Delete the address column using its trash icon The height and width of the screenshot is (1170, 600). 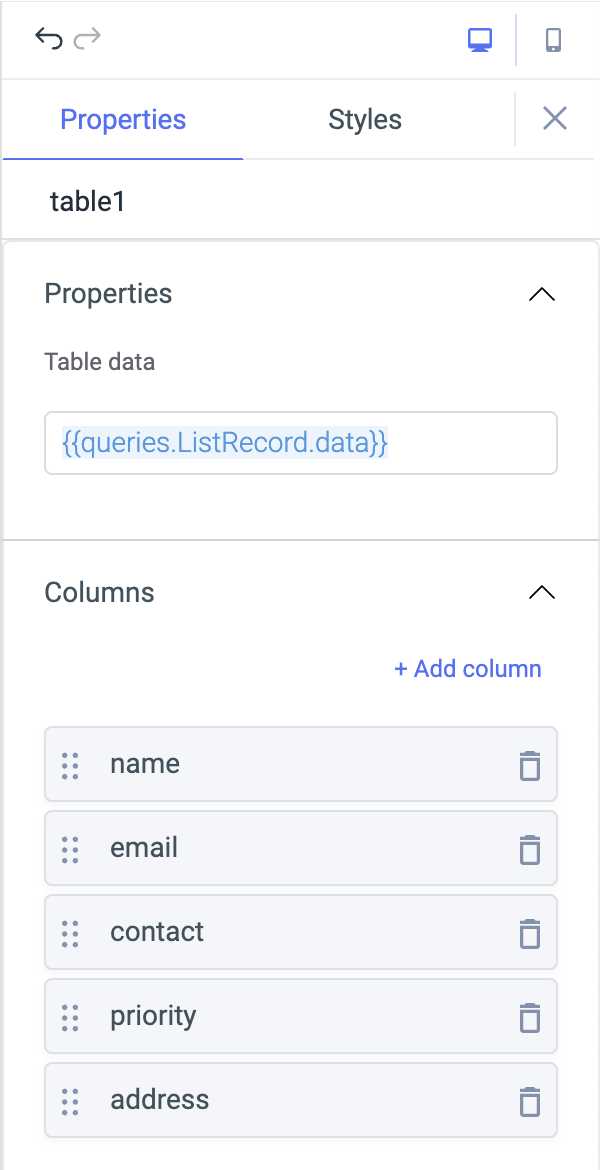[530, 1100]
